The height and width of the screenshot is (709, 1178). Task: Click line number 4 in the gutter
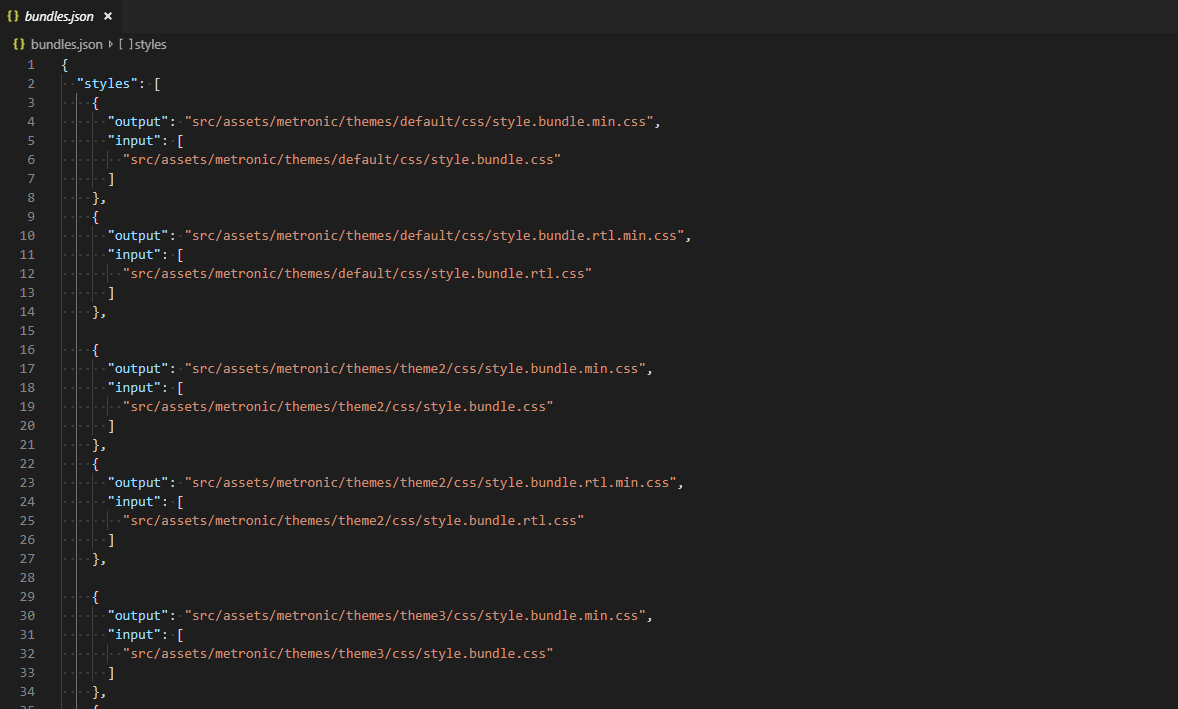pos(31,121)
